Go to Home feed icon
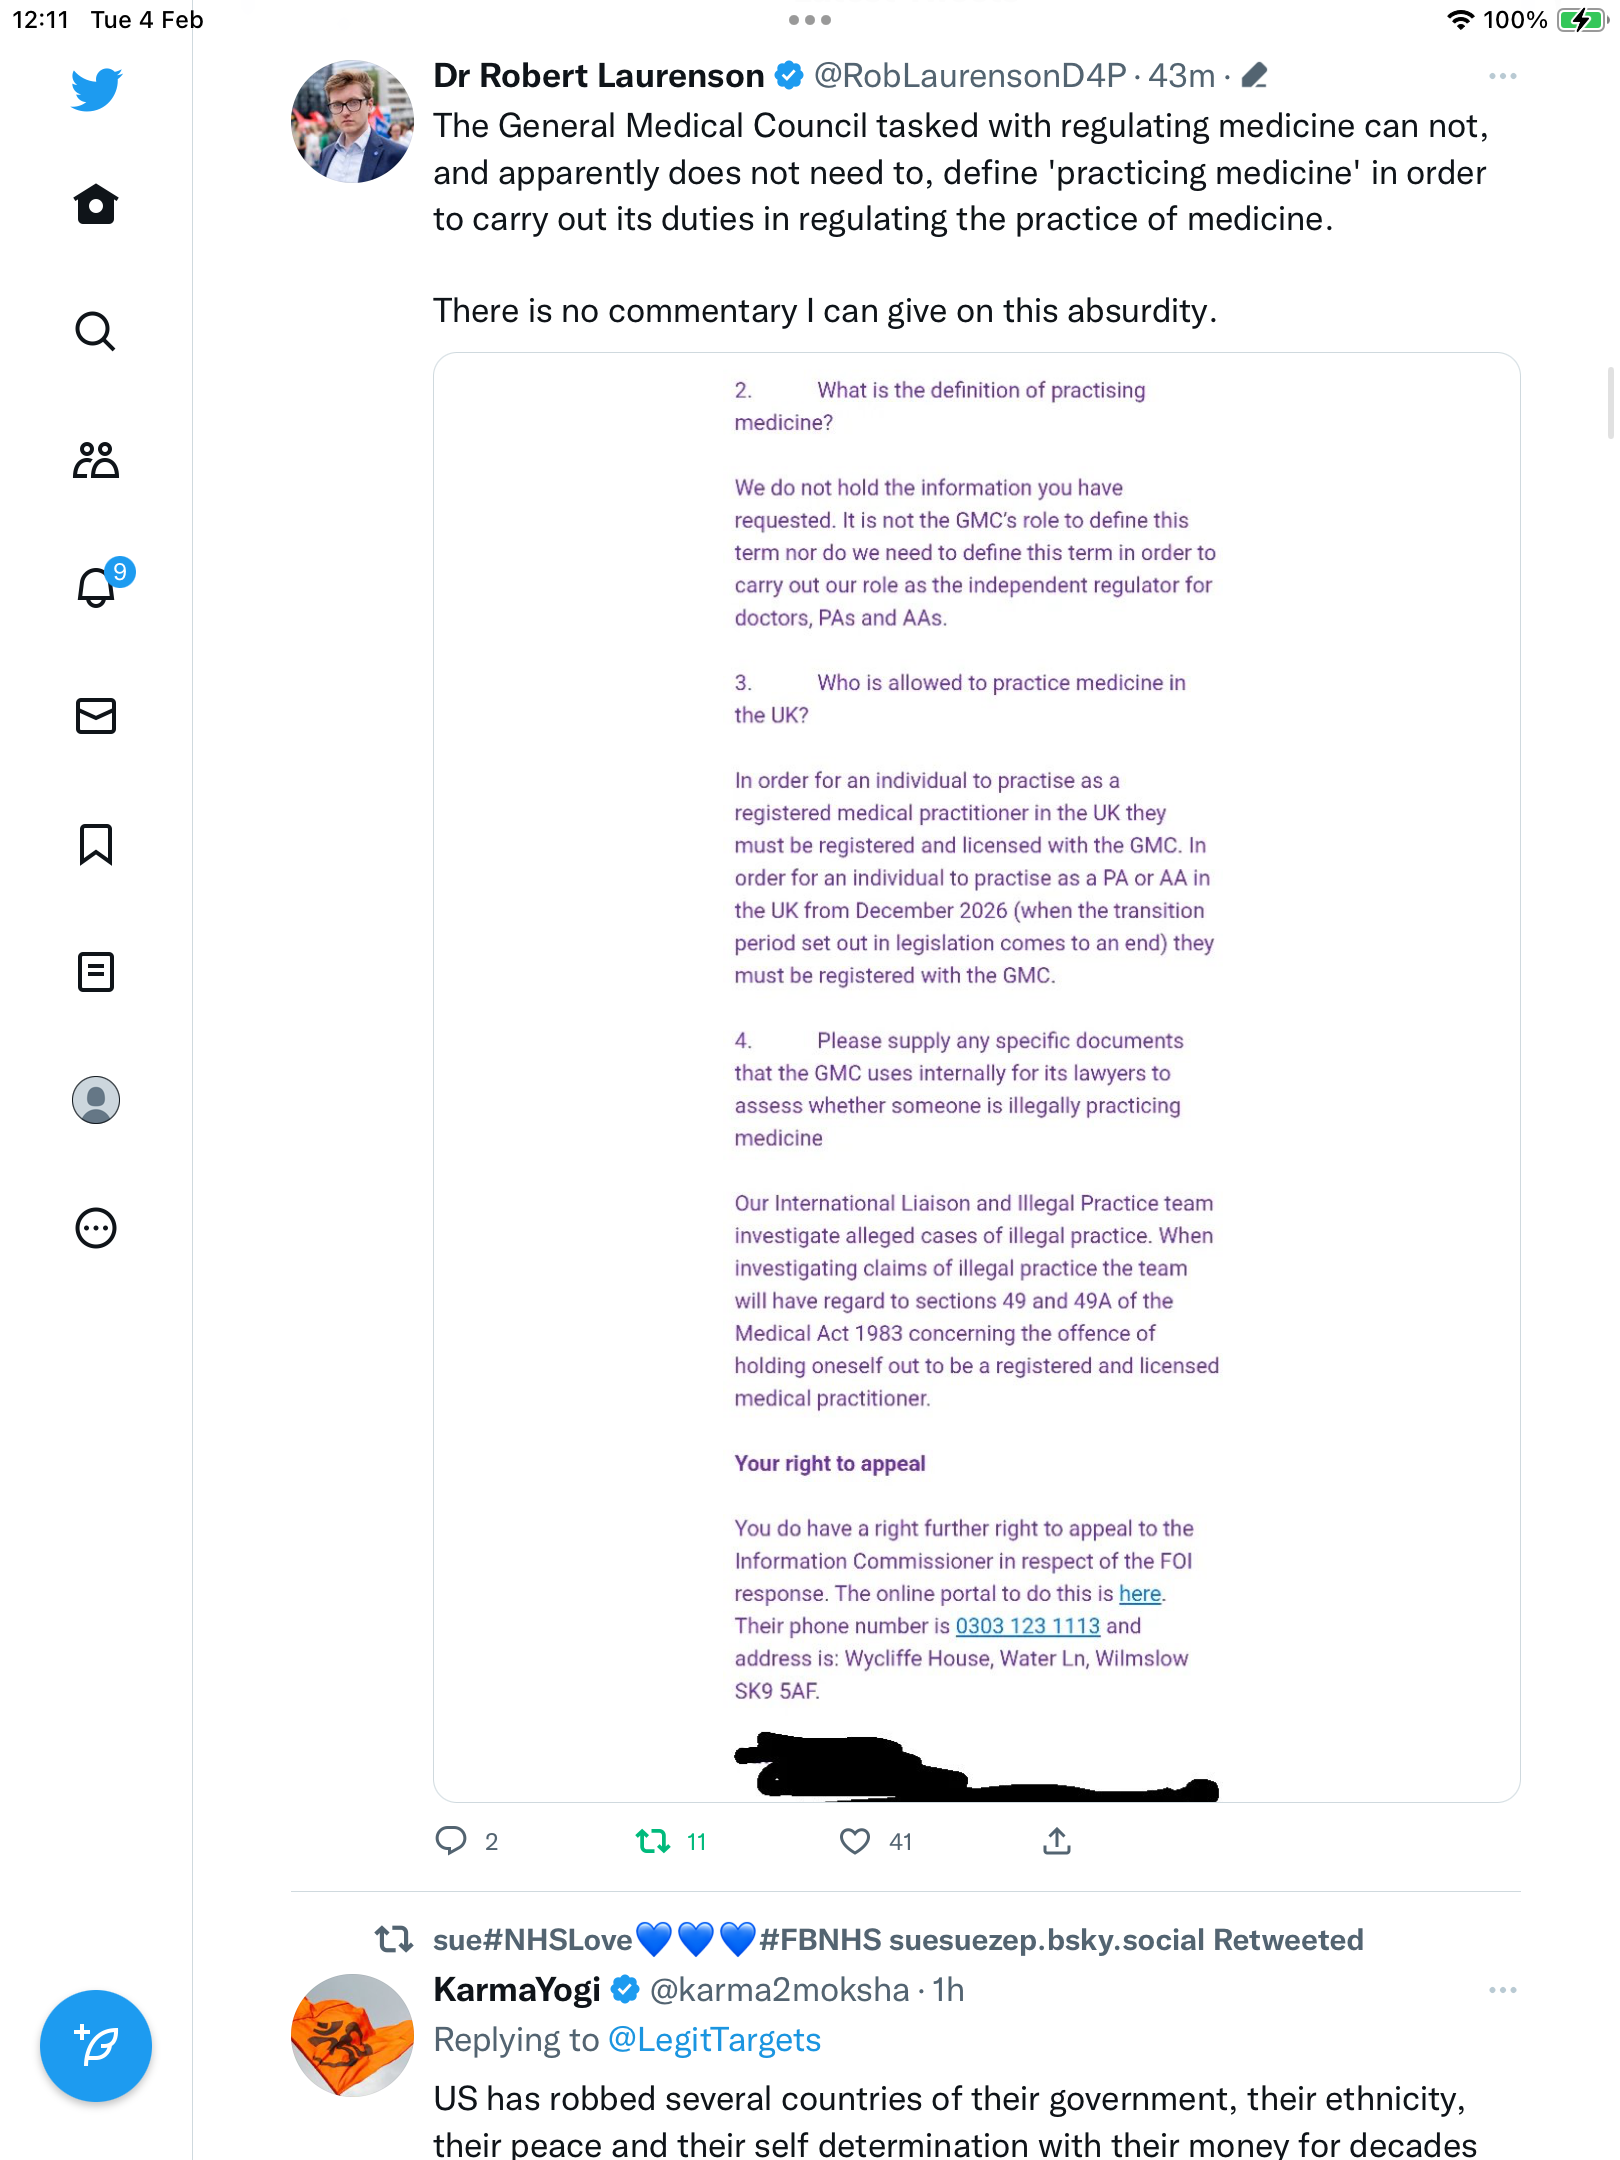The image size is (1620, 2160). 96,204
